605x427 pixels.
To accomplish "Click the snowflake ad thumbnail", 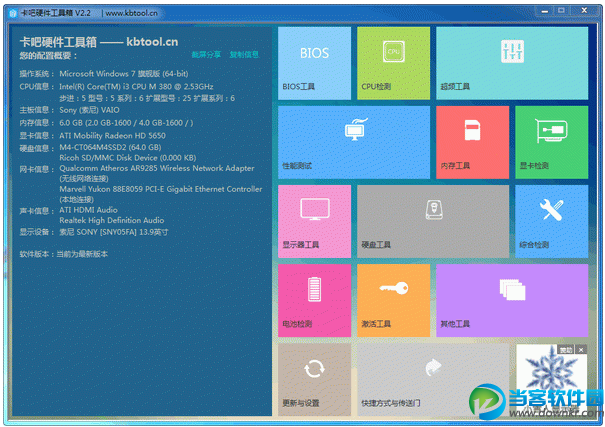I will (552, 380).
